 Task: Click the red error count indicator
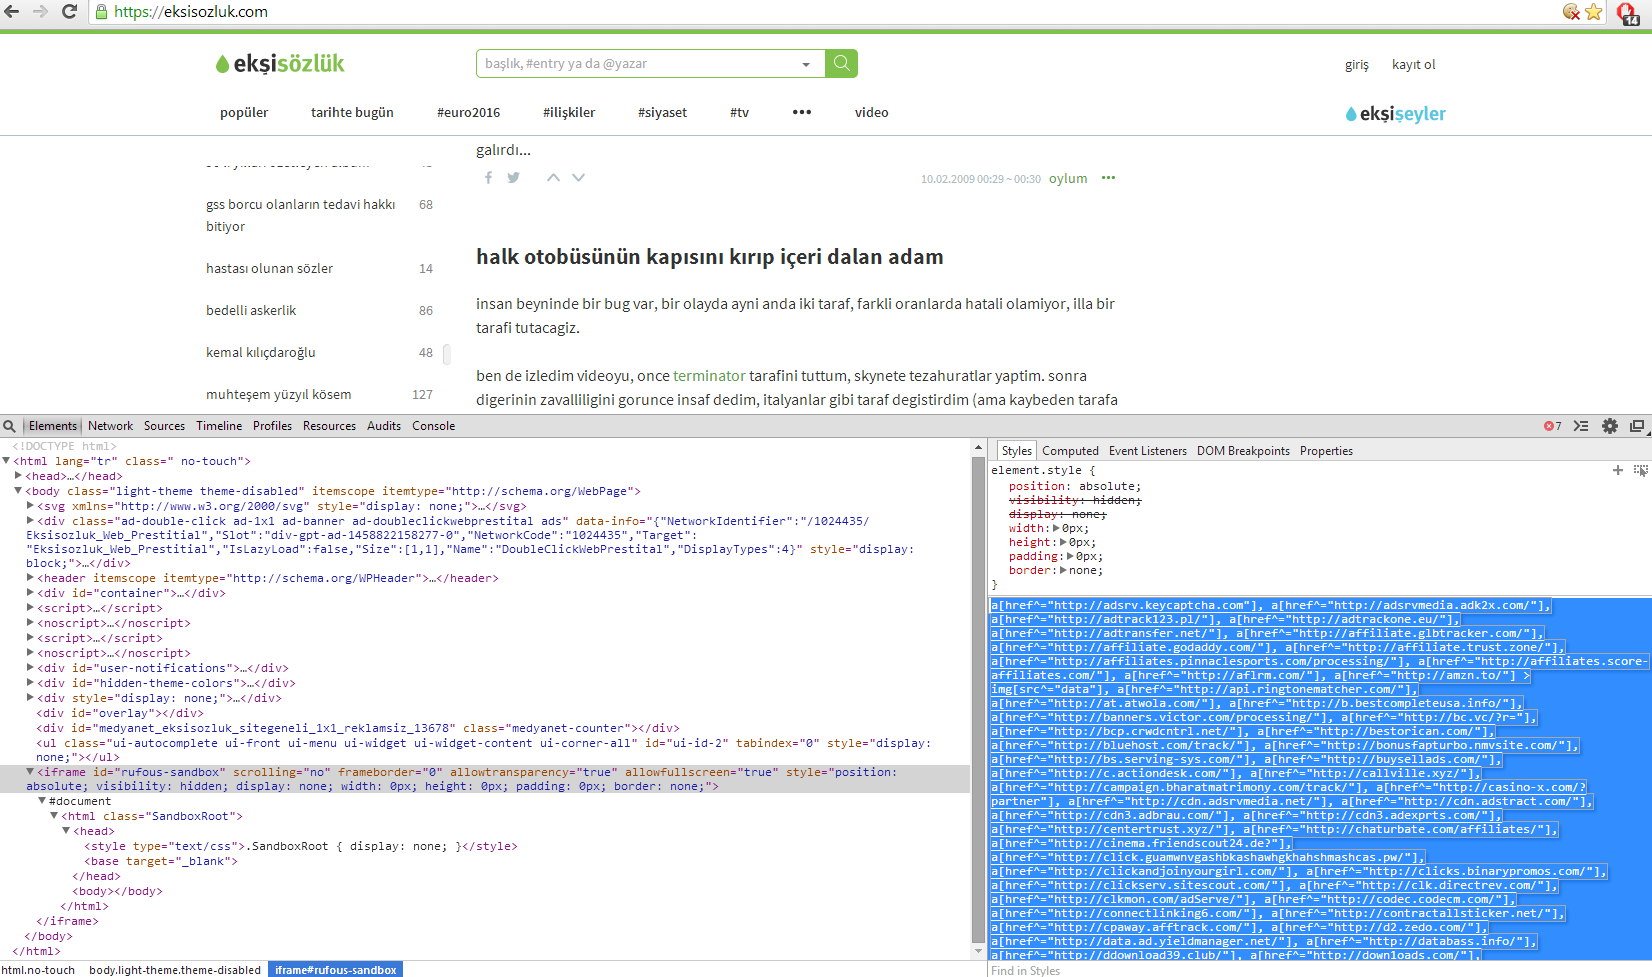click(x=1552, y=426)
